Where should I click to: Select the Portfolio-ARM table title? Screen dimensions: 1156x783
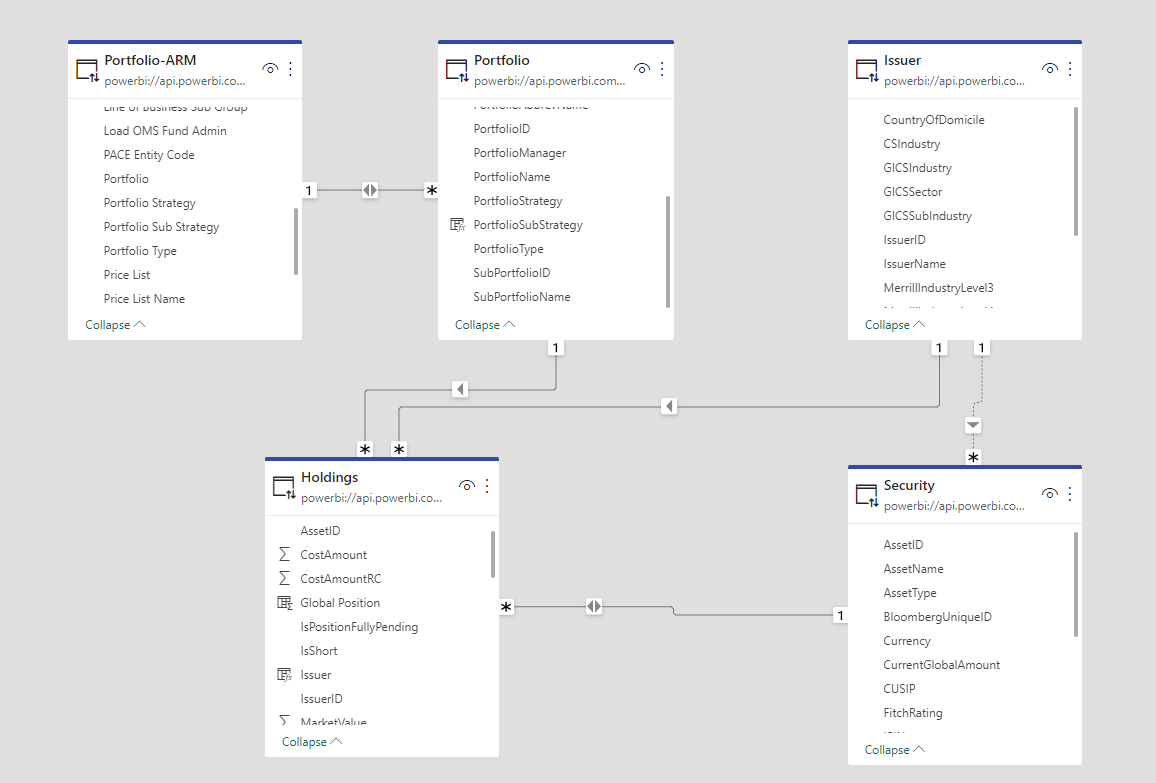pos(150,60)
